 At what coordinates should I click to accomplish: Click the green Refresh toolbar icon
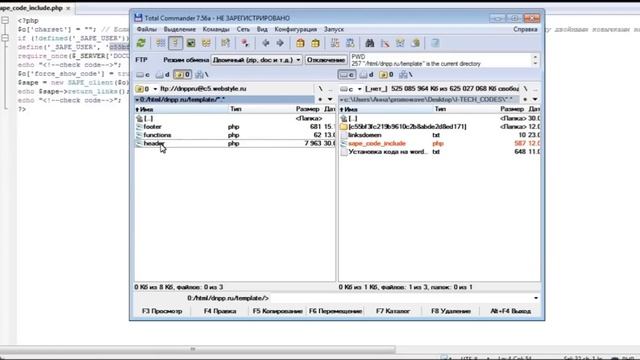coord(141,43)
